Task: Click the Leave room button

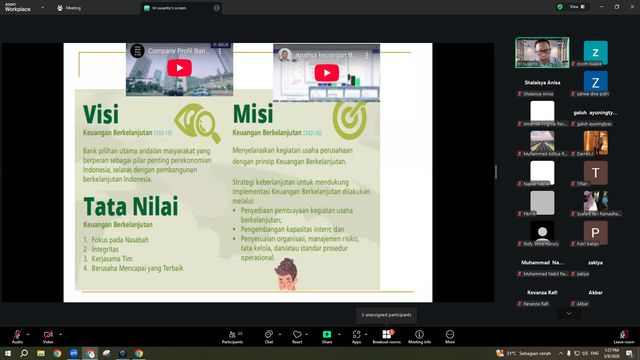Action: point(624,337)
